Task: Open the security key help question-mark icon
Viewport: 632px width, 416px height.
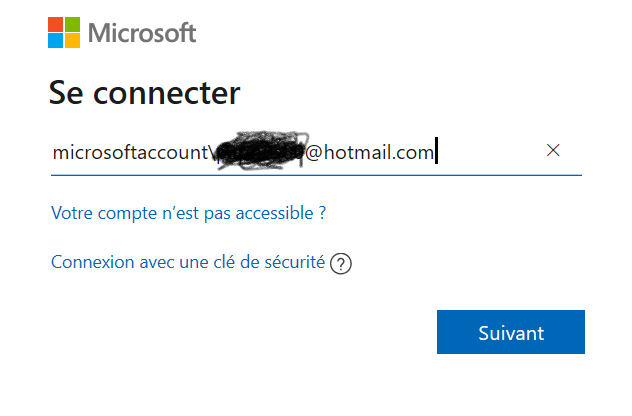Action: pos(341,264)
